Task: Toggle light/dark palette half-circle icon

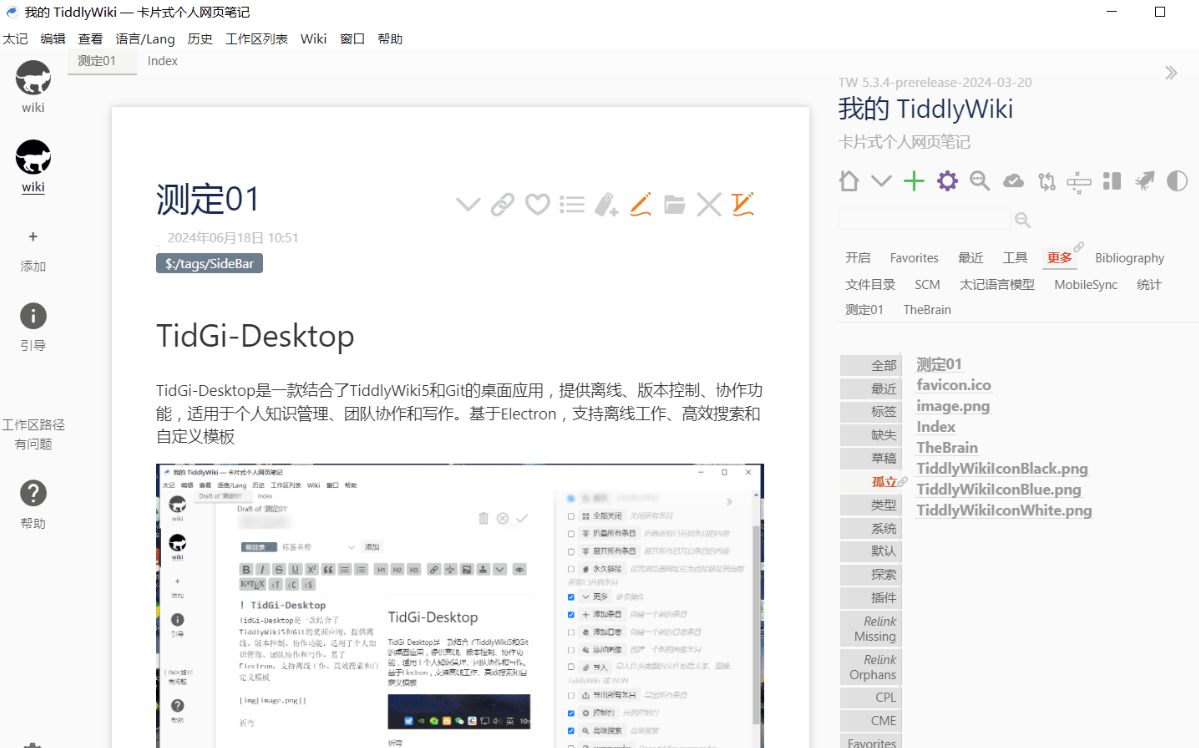Action: point(1178,181)
